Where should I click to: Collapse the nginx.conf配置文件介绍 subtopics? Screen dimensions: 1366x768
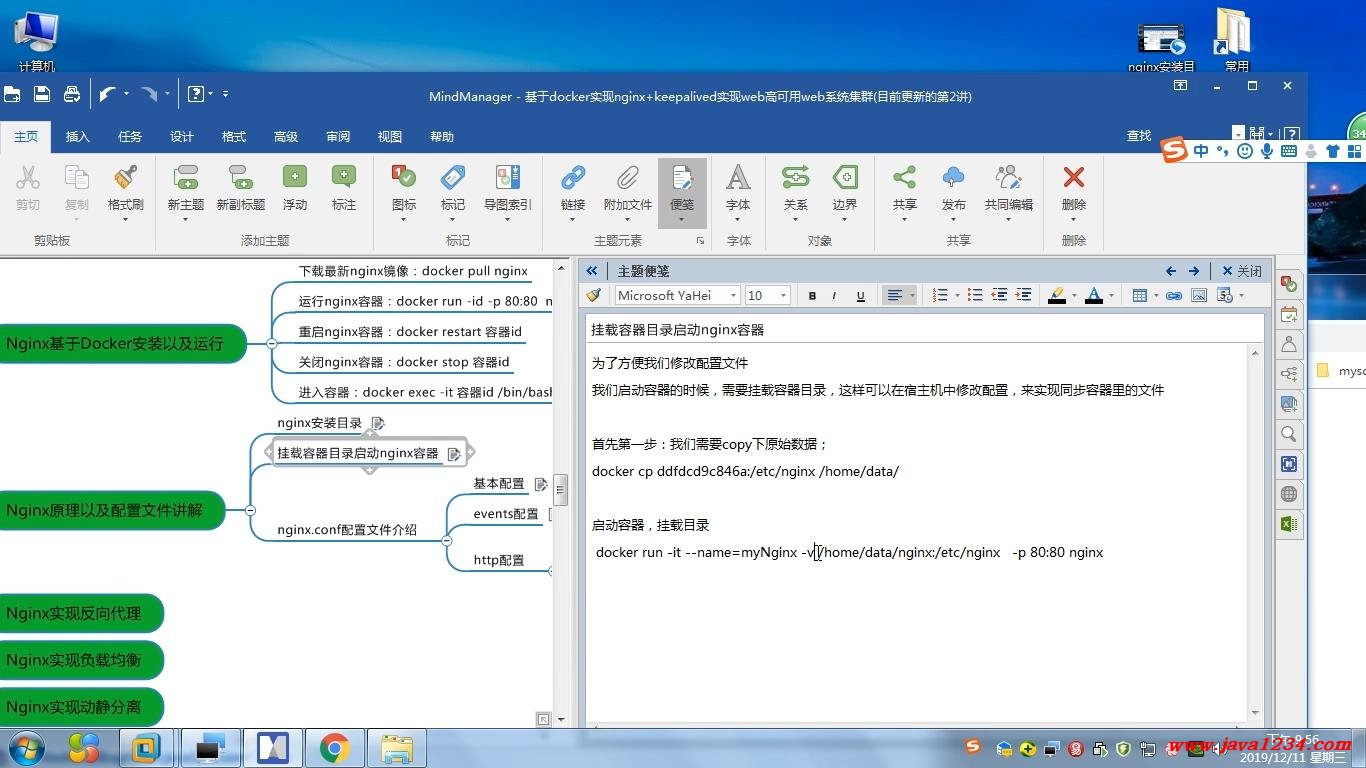[x=446, y=541]
